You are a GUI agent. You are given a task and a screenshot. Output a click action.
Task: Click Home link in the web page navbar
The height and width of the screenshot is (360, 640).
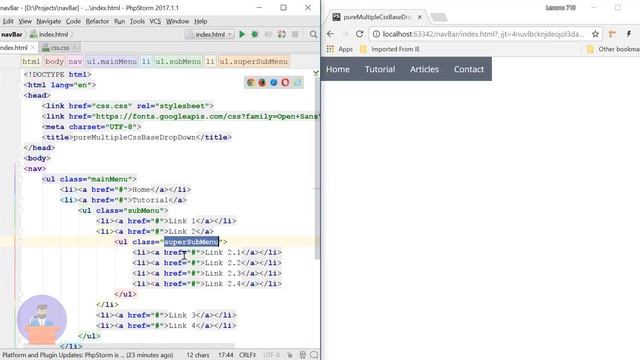click(x=338, y=69)
